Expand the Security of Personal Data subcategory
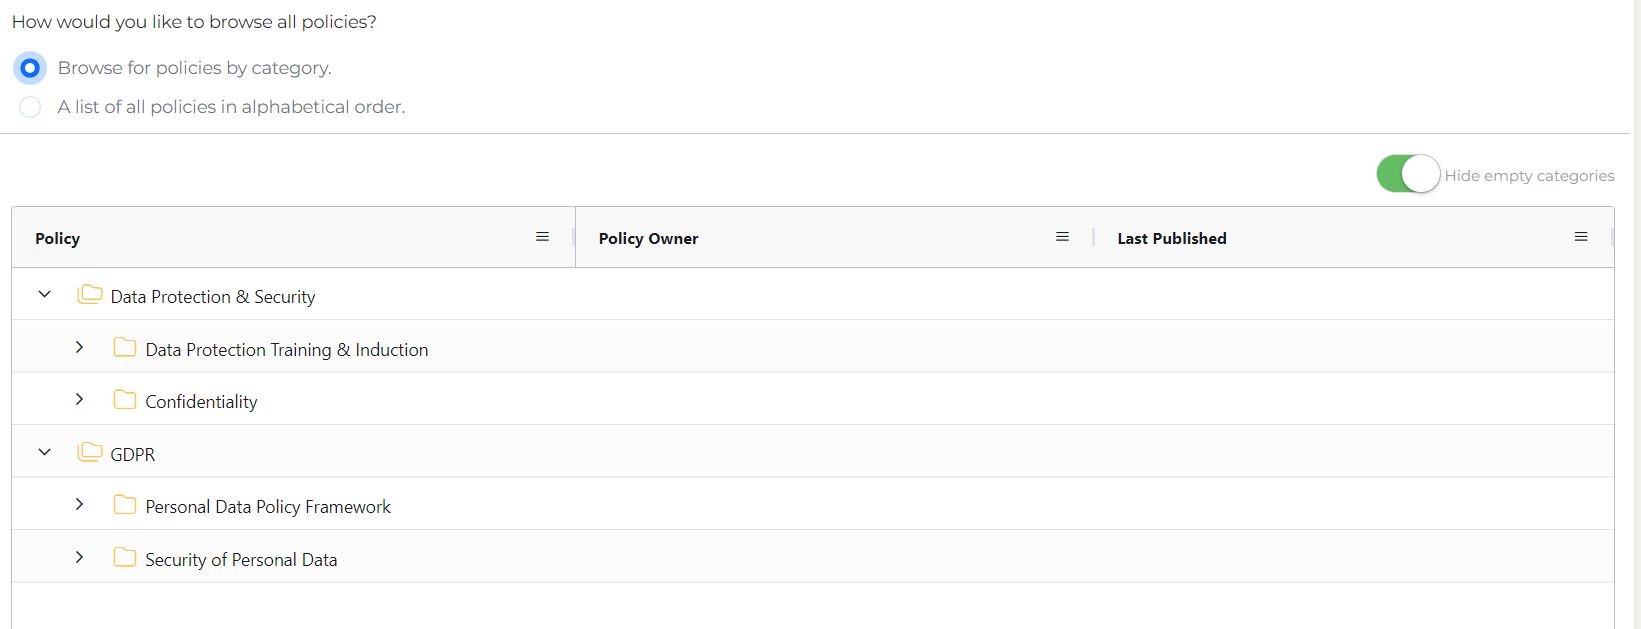The image size is (1641, 629). click(x=79, y=557)
